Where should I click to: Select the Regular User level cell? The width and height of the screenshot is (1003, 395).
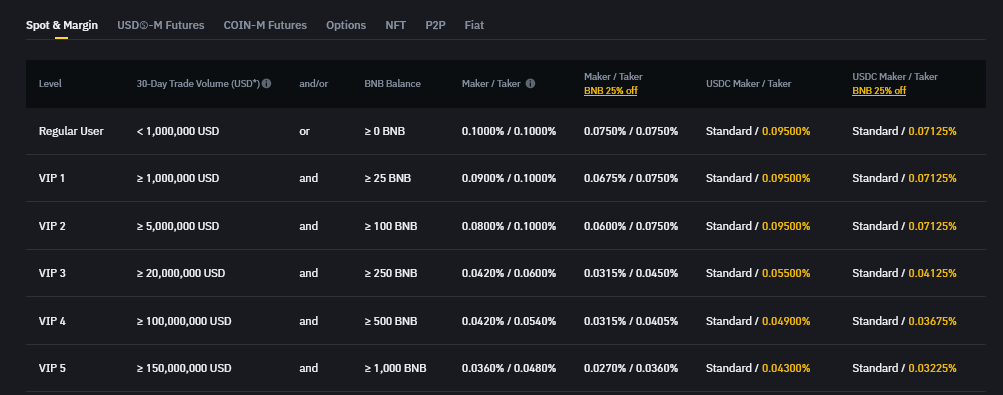click(x=71, y=131)
